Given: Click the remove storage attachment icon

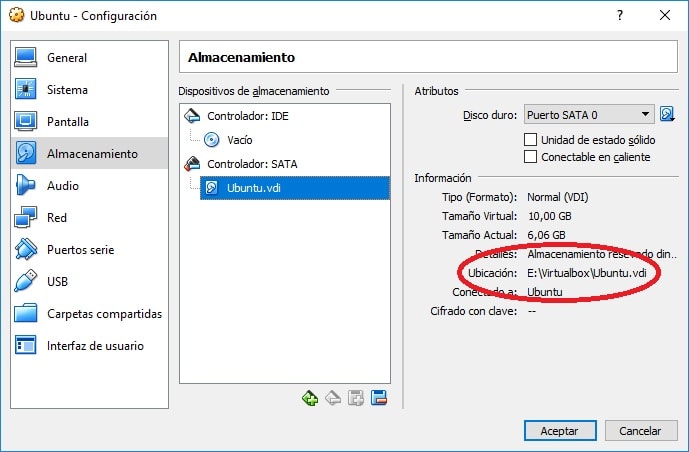Looking at the screenshot, I should (x=379, y=398).
